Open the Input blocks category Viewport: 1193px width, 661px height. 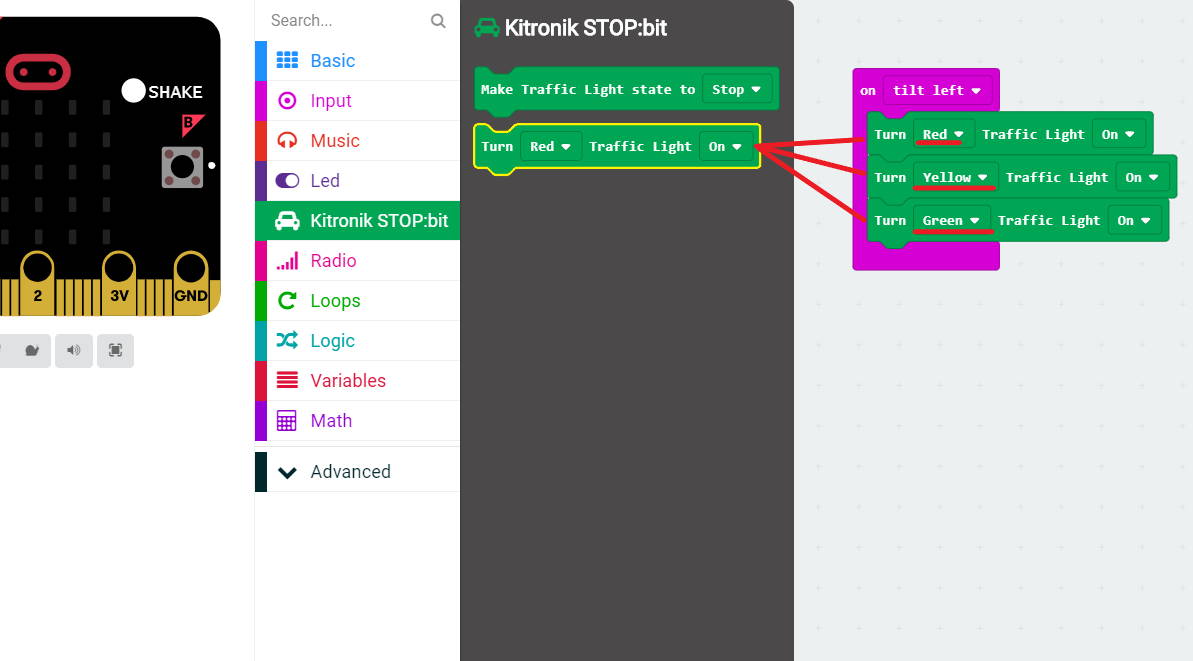click(x=358, y=100)
